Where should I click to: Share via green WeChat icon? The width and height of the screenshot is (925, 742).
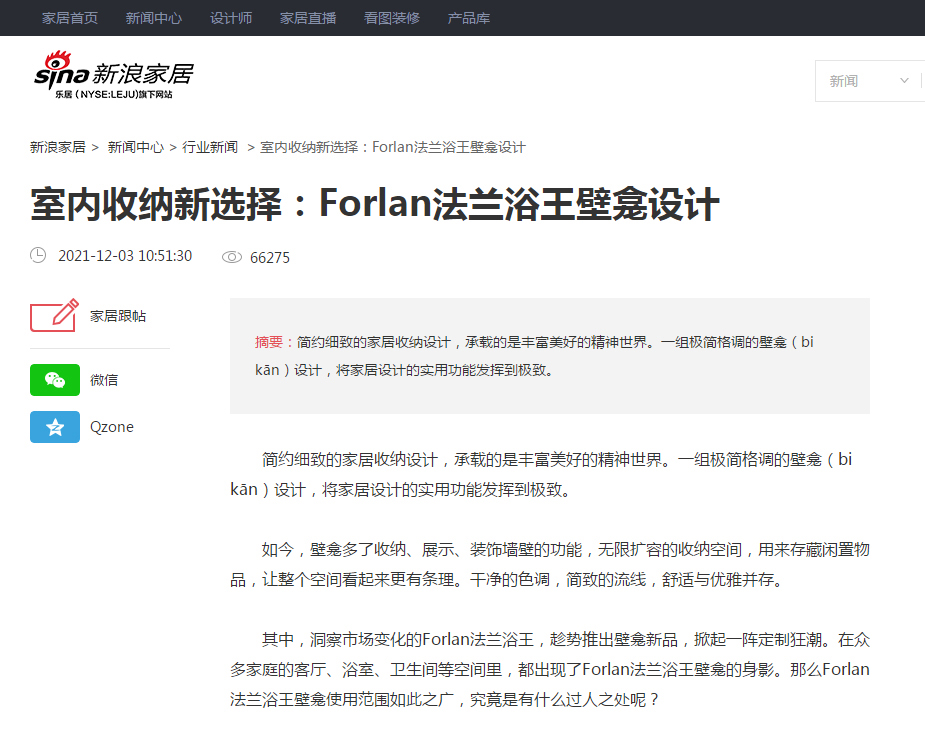click(55, 380)
